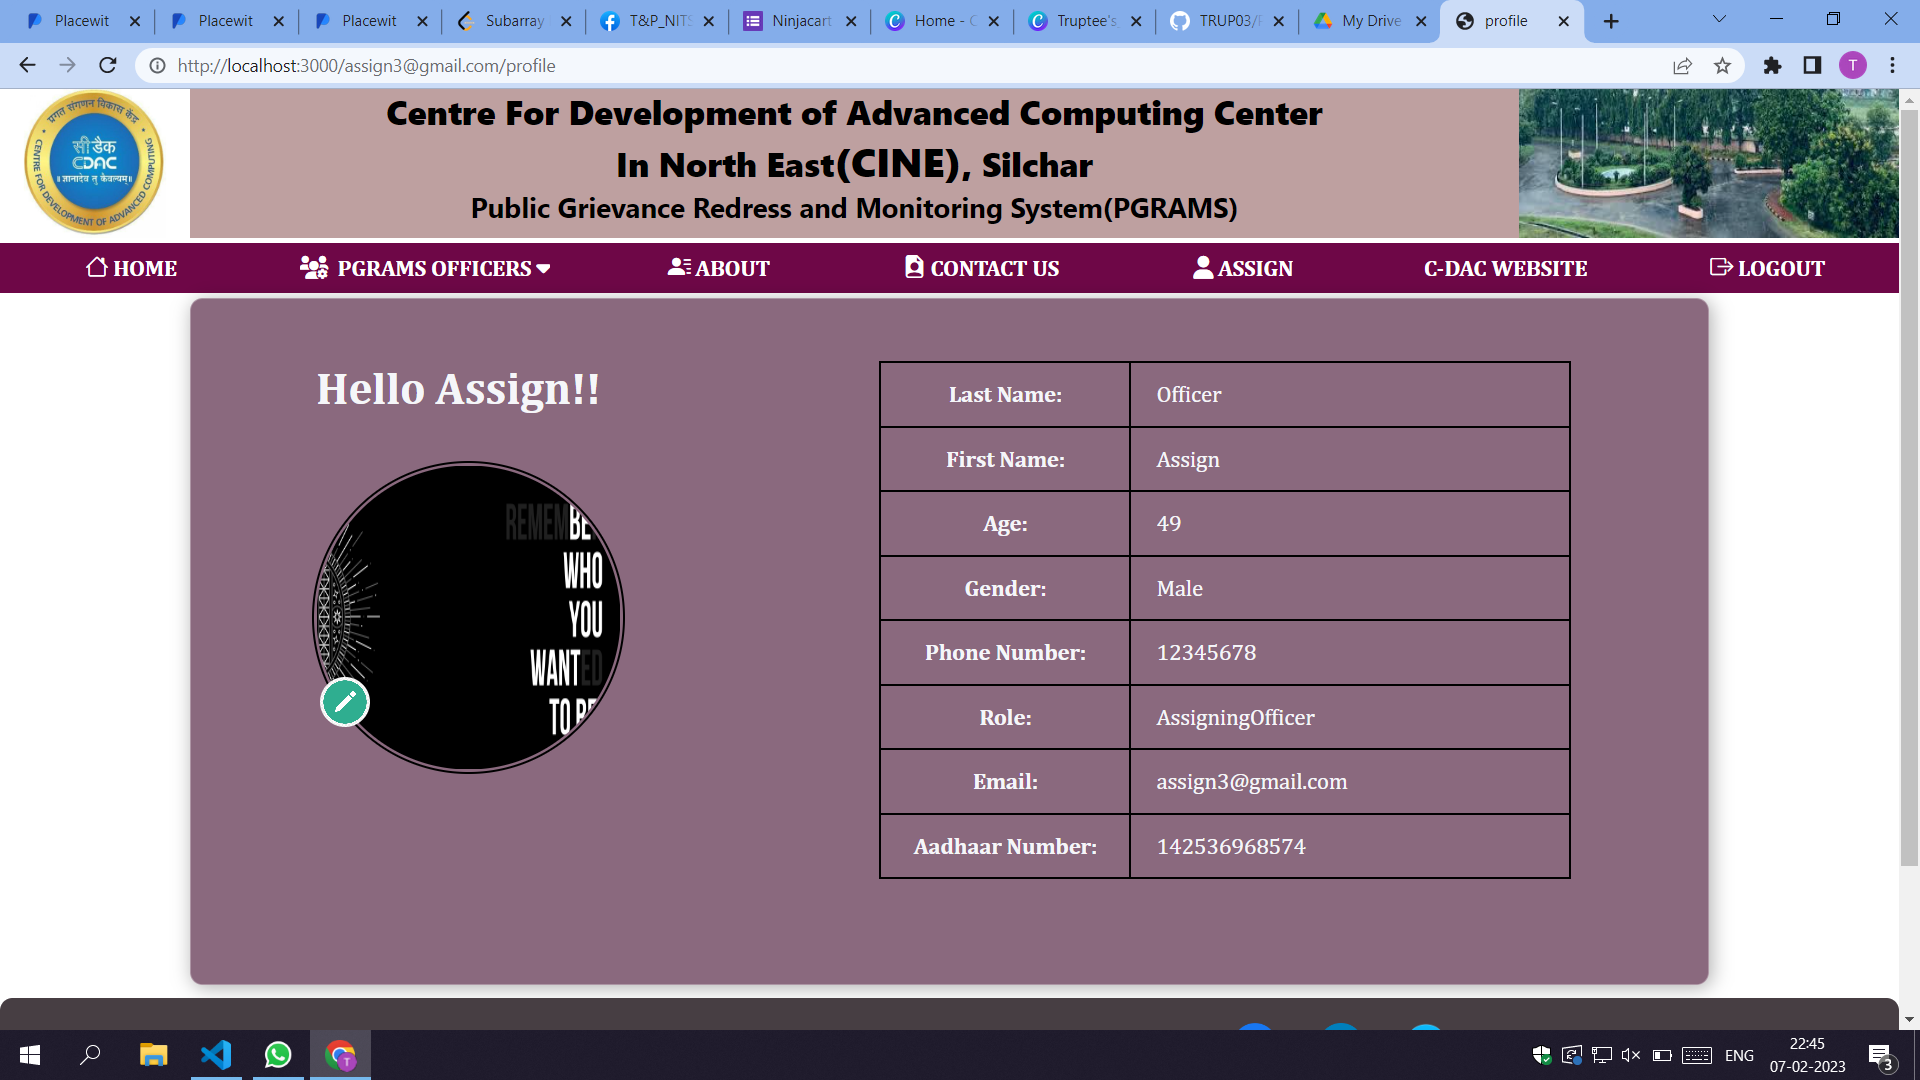This screenshot has height=1080, width=1920.
Task: Click the circular profile picture
Action: tap(468, 617)
